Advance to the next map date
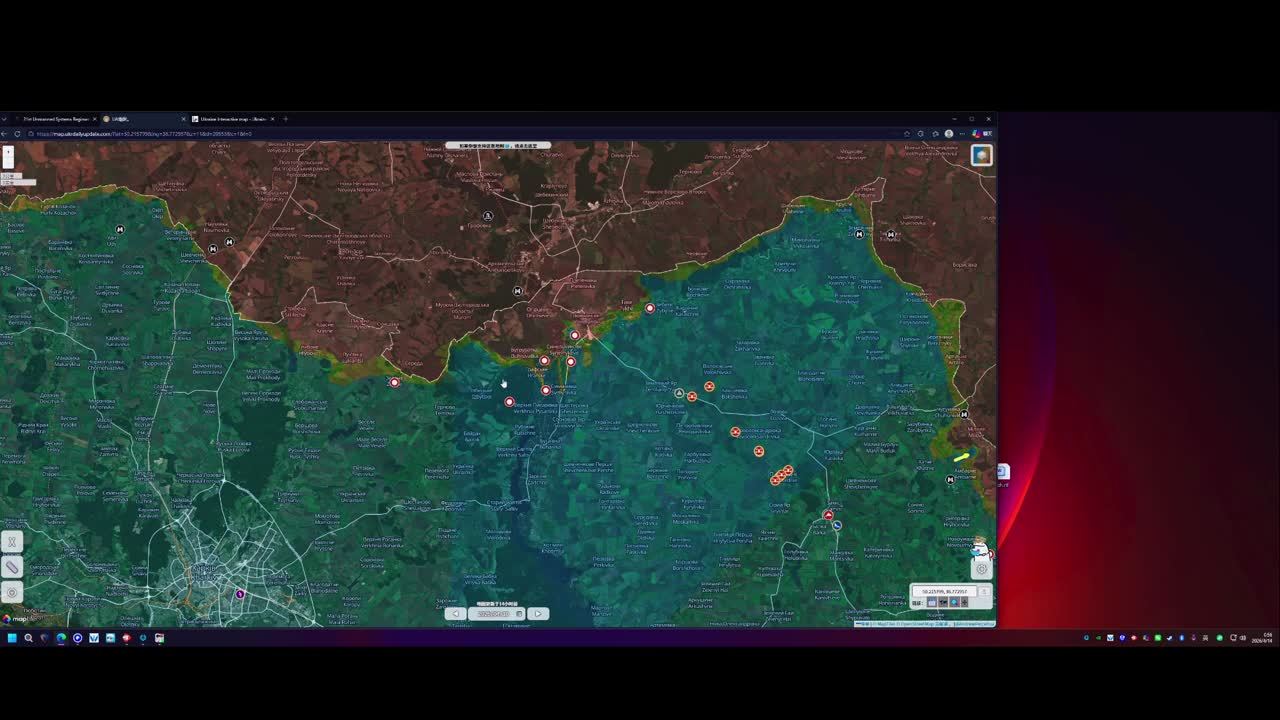The image size is (1280, 720). (538, 614)
